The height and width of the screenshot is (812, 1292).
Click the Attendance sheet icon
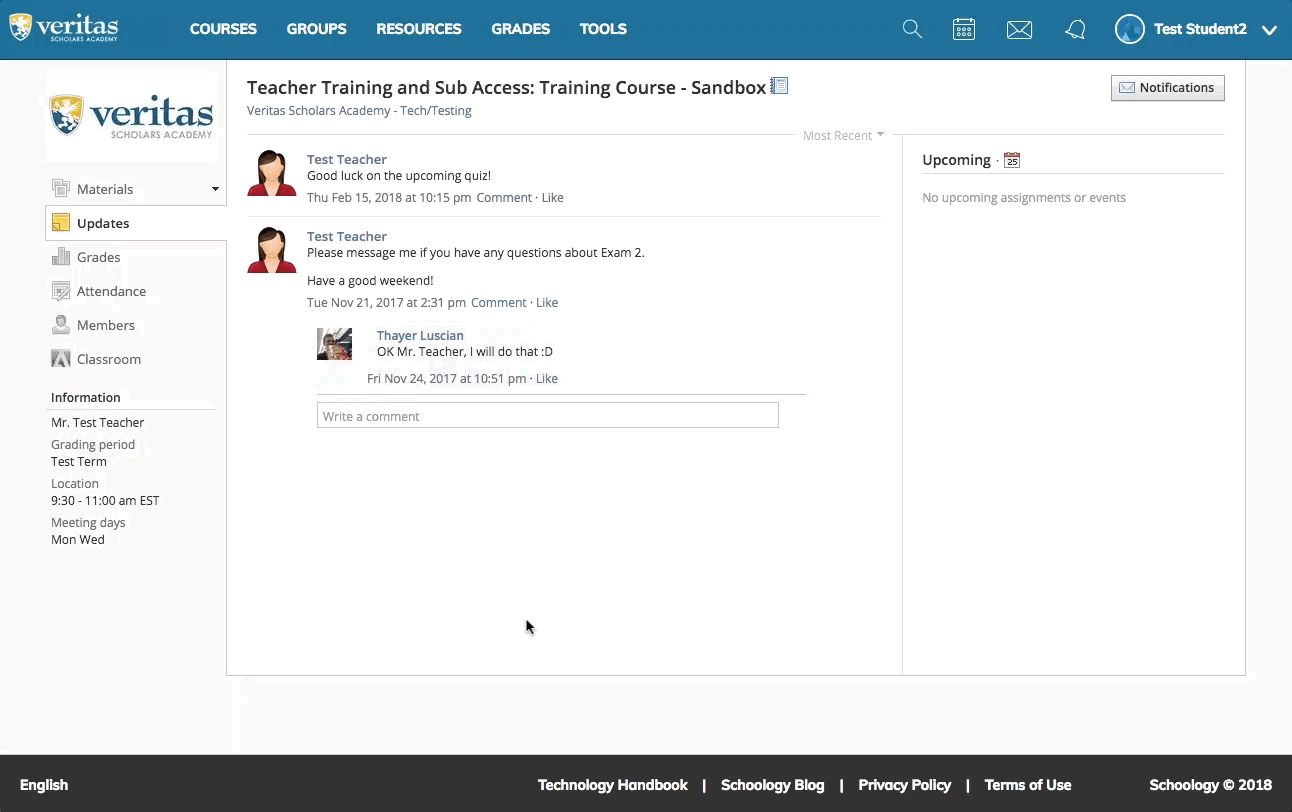(x=61, y=291)
